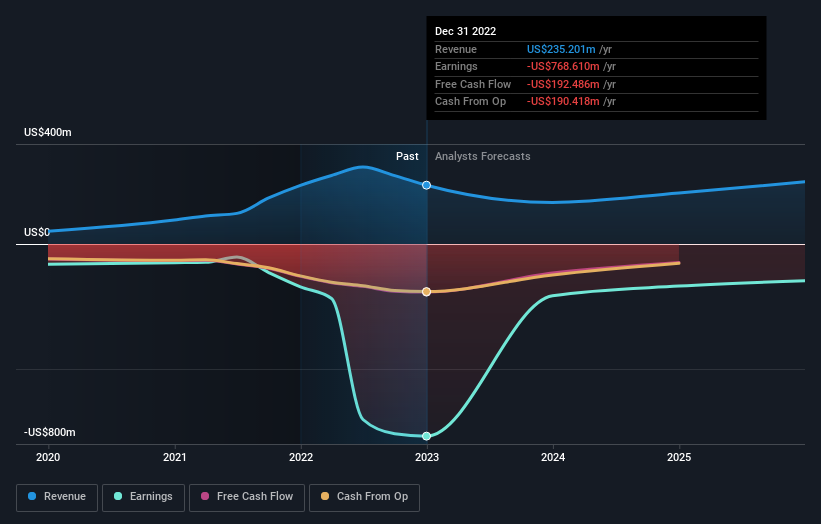821x524 pixels.
Task: Click the Revenue row label in tooltip
Action: 456,49
